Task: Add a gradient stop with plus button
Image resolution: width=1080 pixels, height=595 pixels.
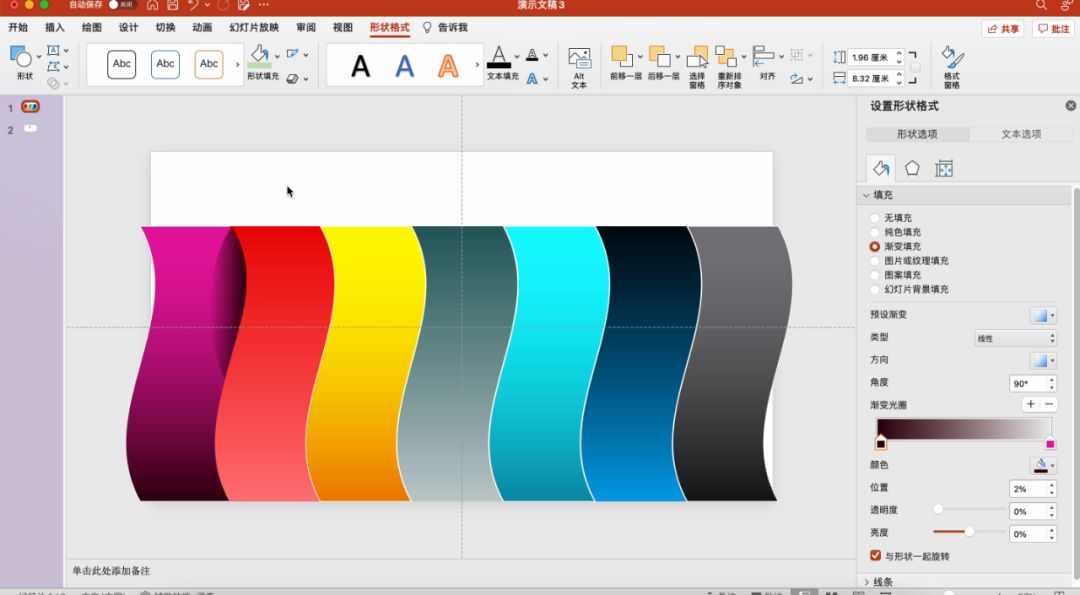Action: pyautogui.click(x=1030, y=404)
